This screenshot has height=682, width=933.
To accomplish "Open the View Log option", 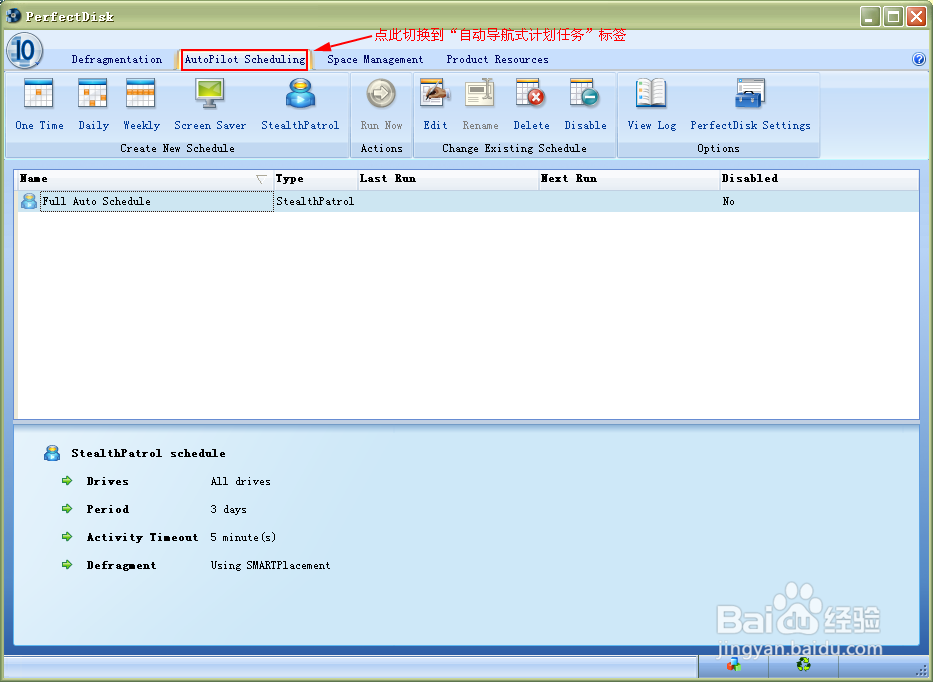I will click(x=652, y=105).
